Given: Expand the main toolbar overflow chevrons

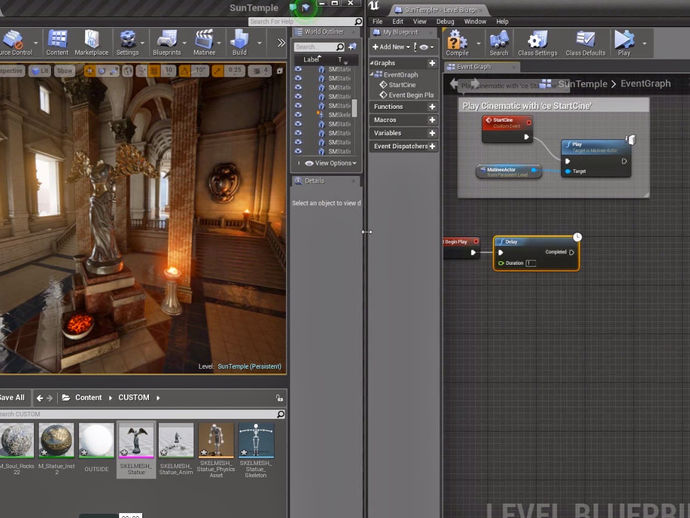Looking at the screenshot, I should point(281,43).
